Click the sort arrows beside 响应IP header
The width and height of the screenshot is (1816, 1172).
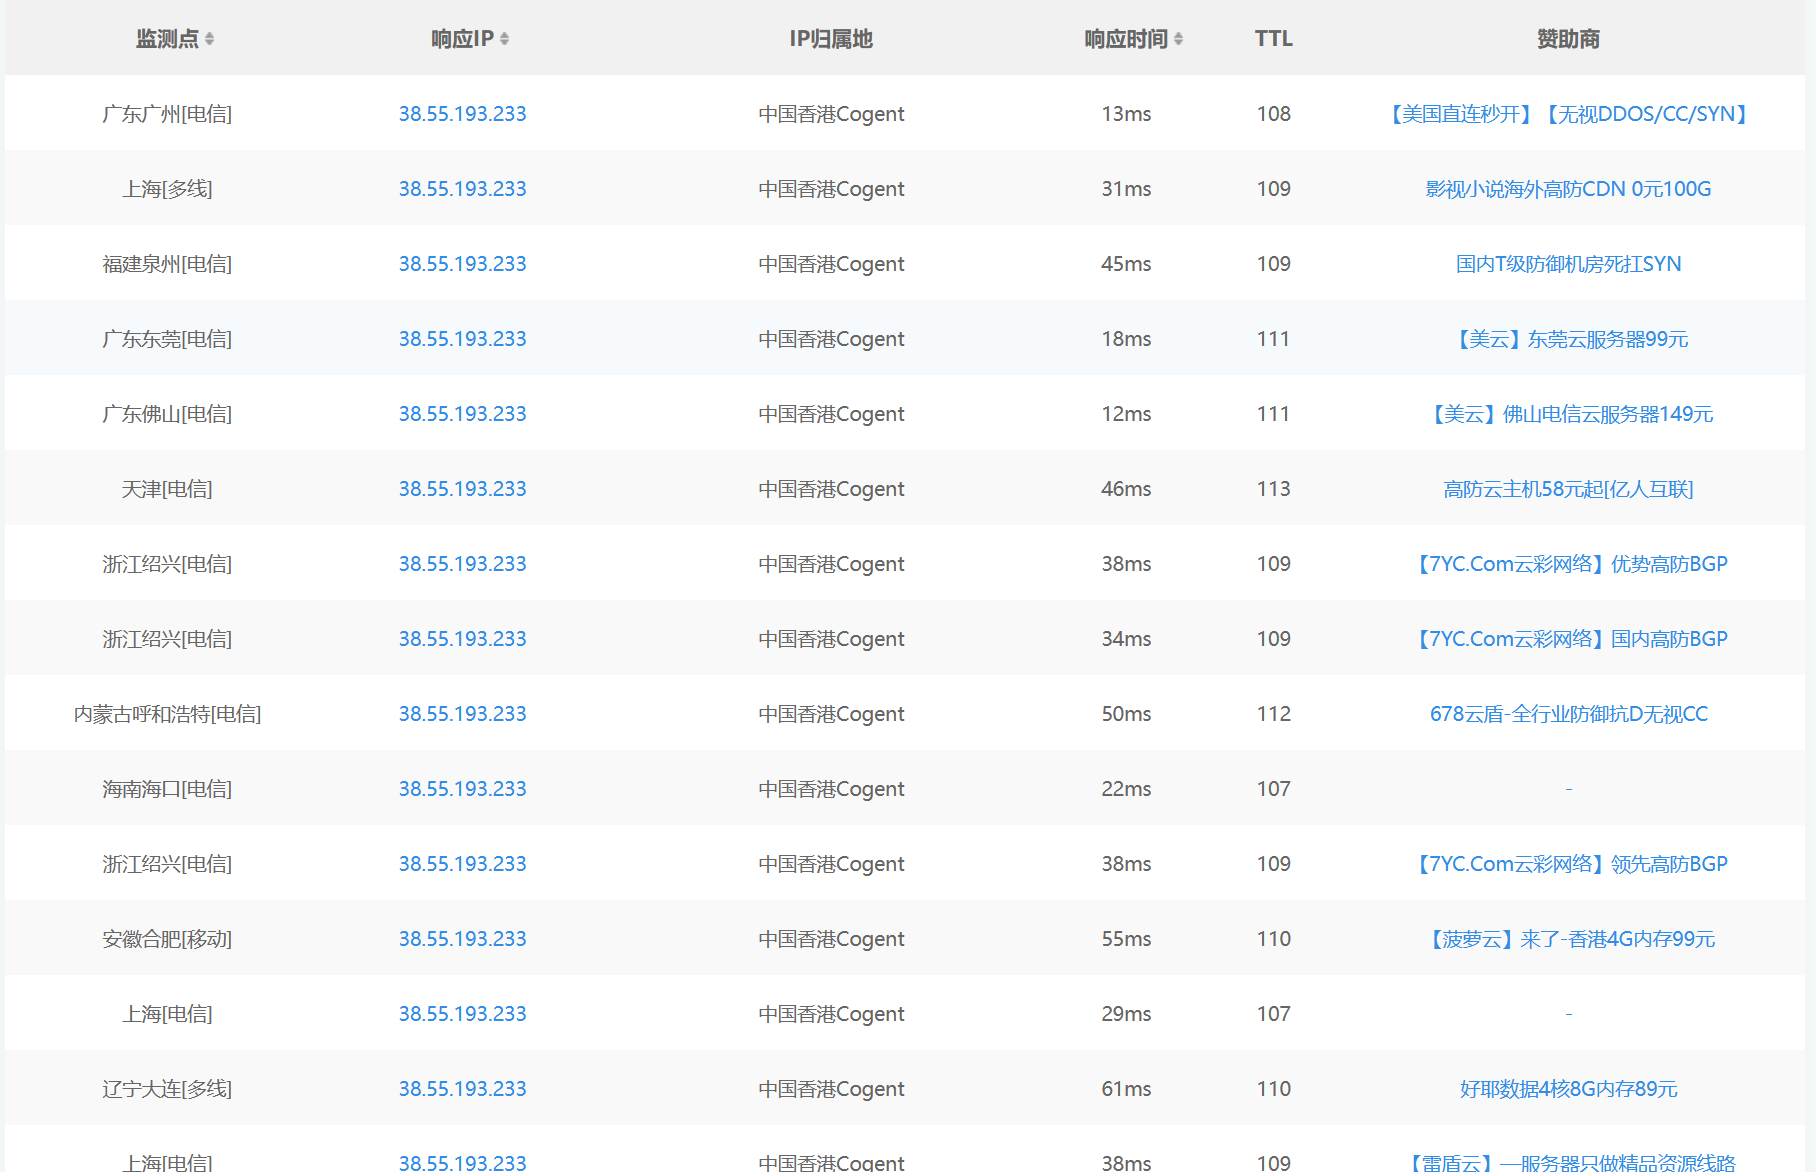pos(504,39)
